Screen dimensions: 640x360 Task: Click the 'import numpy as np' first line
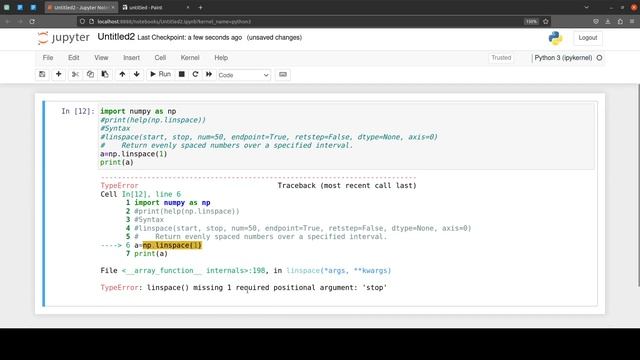[138, 111]
